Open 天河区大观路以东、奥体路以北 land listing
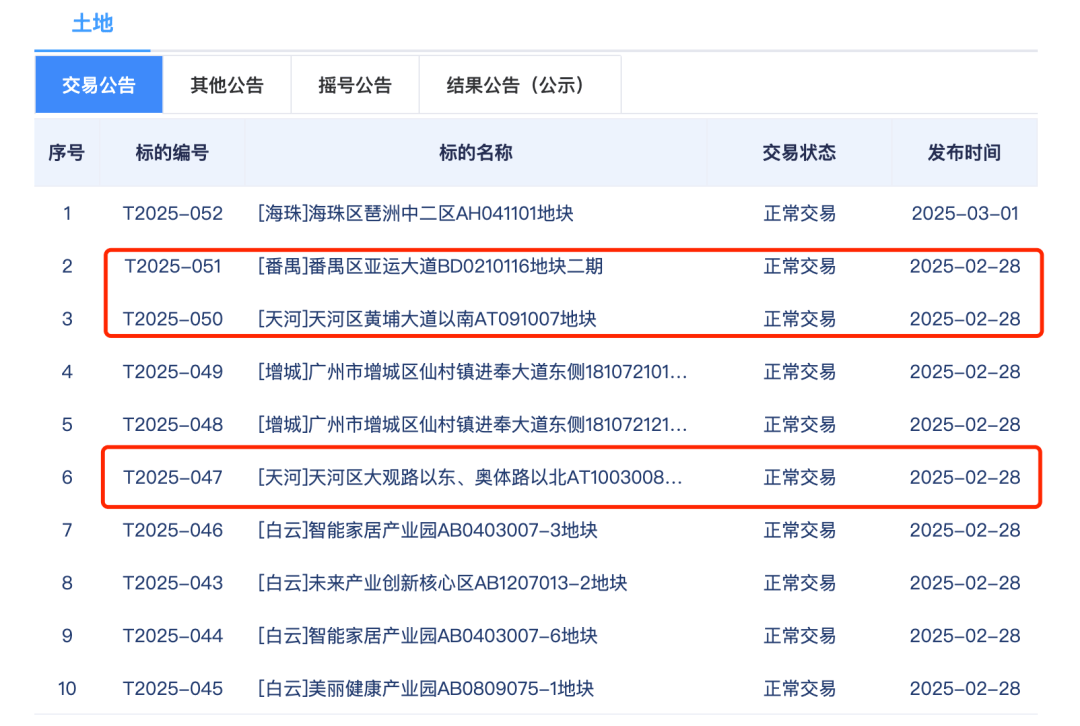 470,478
